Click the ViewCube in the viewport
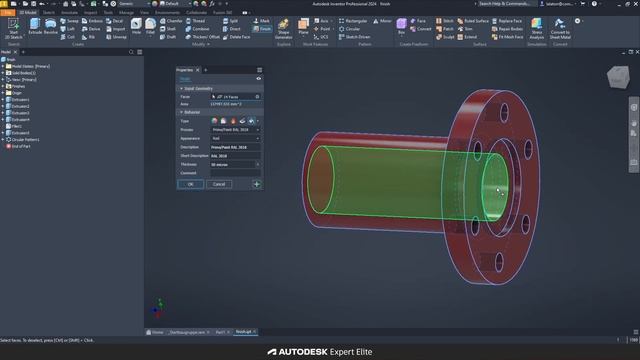 (x=618, y=77)
